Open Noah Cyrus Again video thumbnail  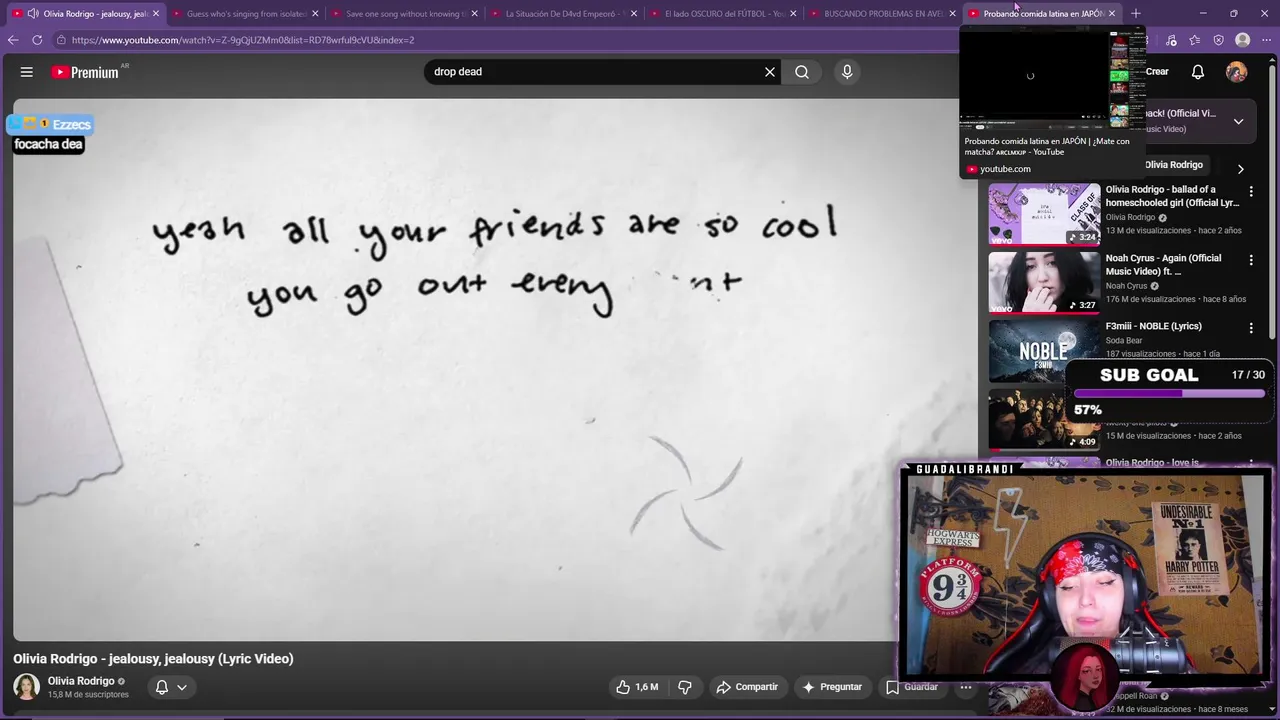pos(1044,282)
